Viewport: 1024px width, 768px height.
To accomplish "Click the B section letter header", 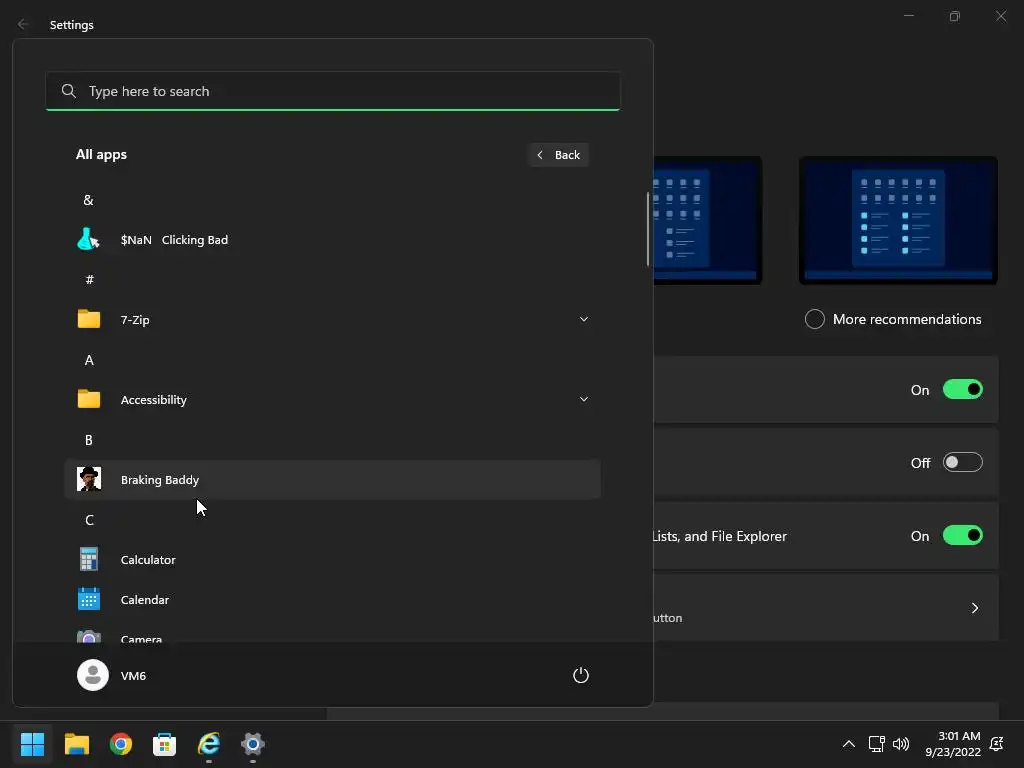I will click(89, 440).
